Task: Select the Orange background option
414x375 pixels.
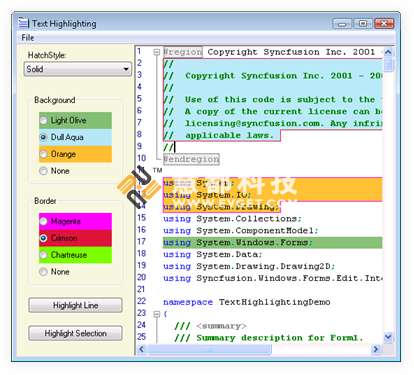Action: click(x=75, y=154)
